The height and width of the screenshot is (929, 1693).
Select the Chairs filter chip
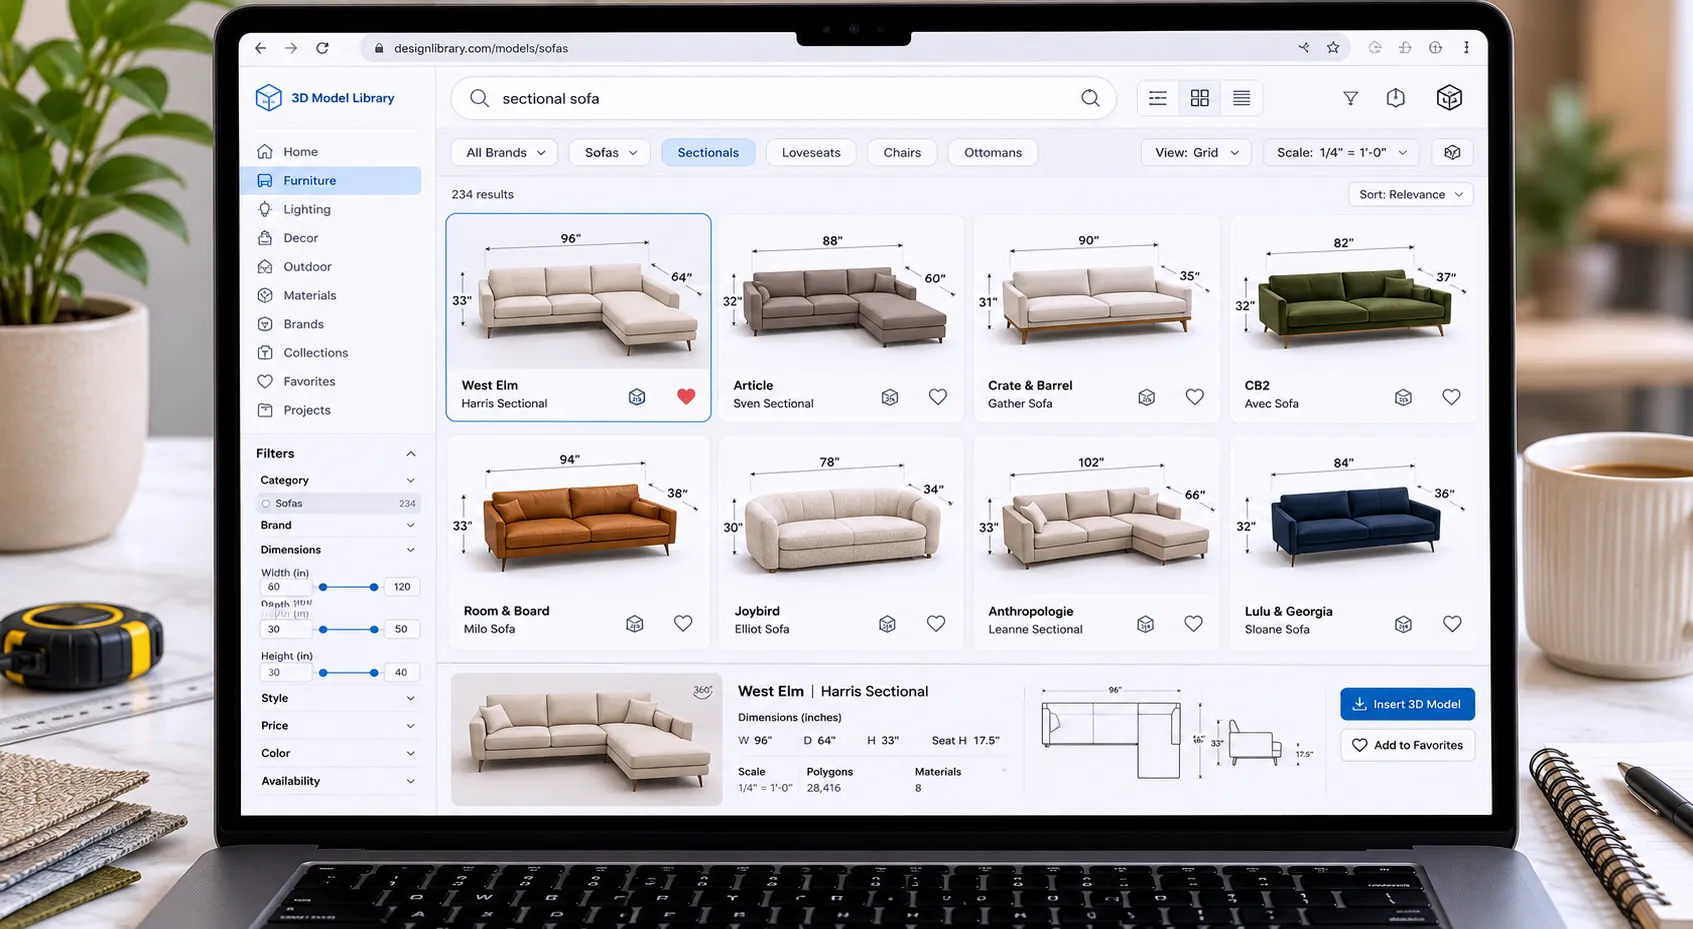[x=902, y=152]
